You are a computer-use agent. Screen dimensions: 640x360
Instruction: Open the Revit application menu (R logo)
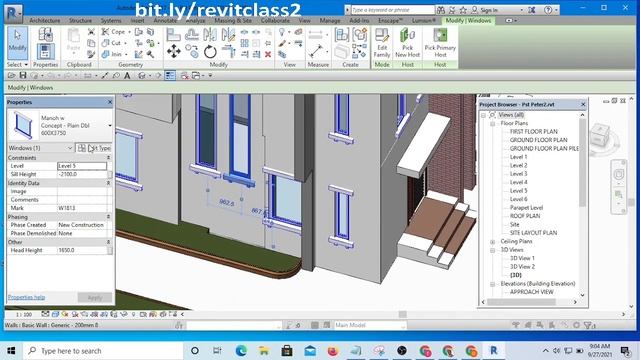point(13,13)
